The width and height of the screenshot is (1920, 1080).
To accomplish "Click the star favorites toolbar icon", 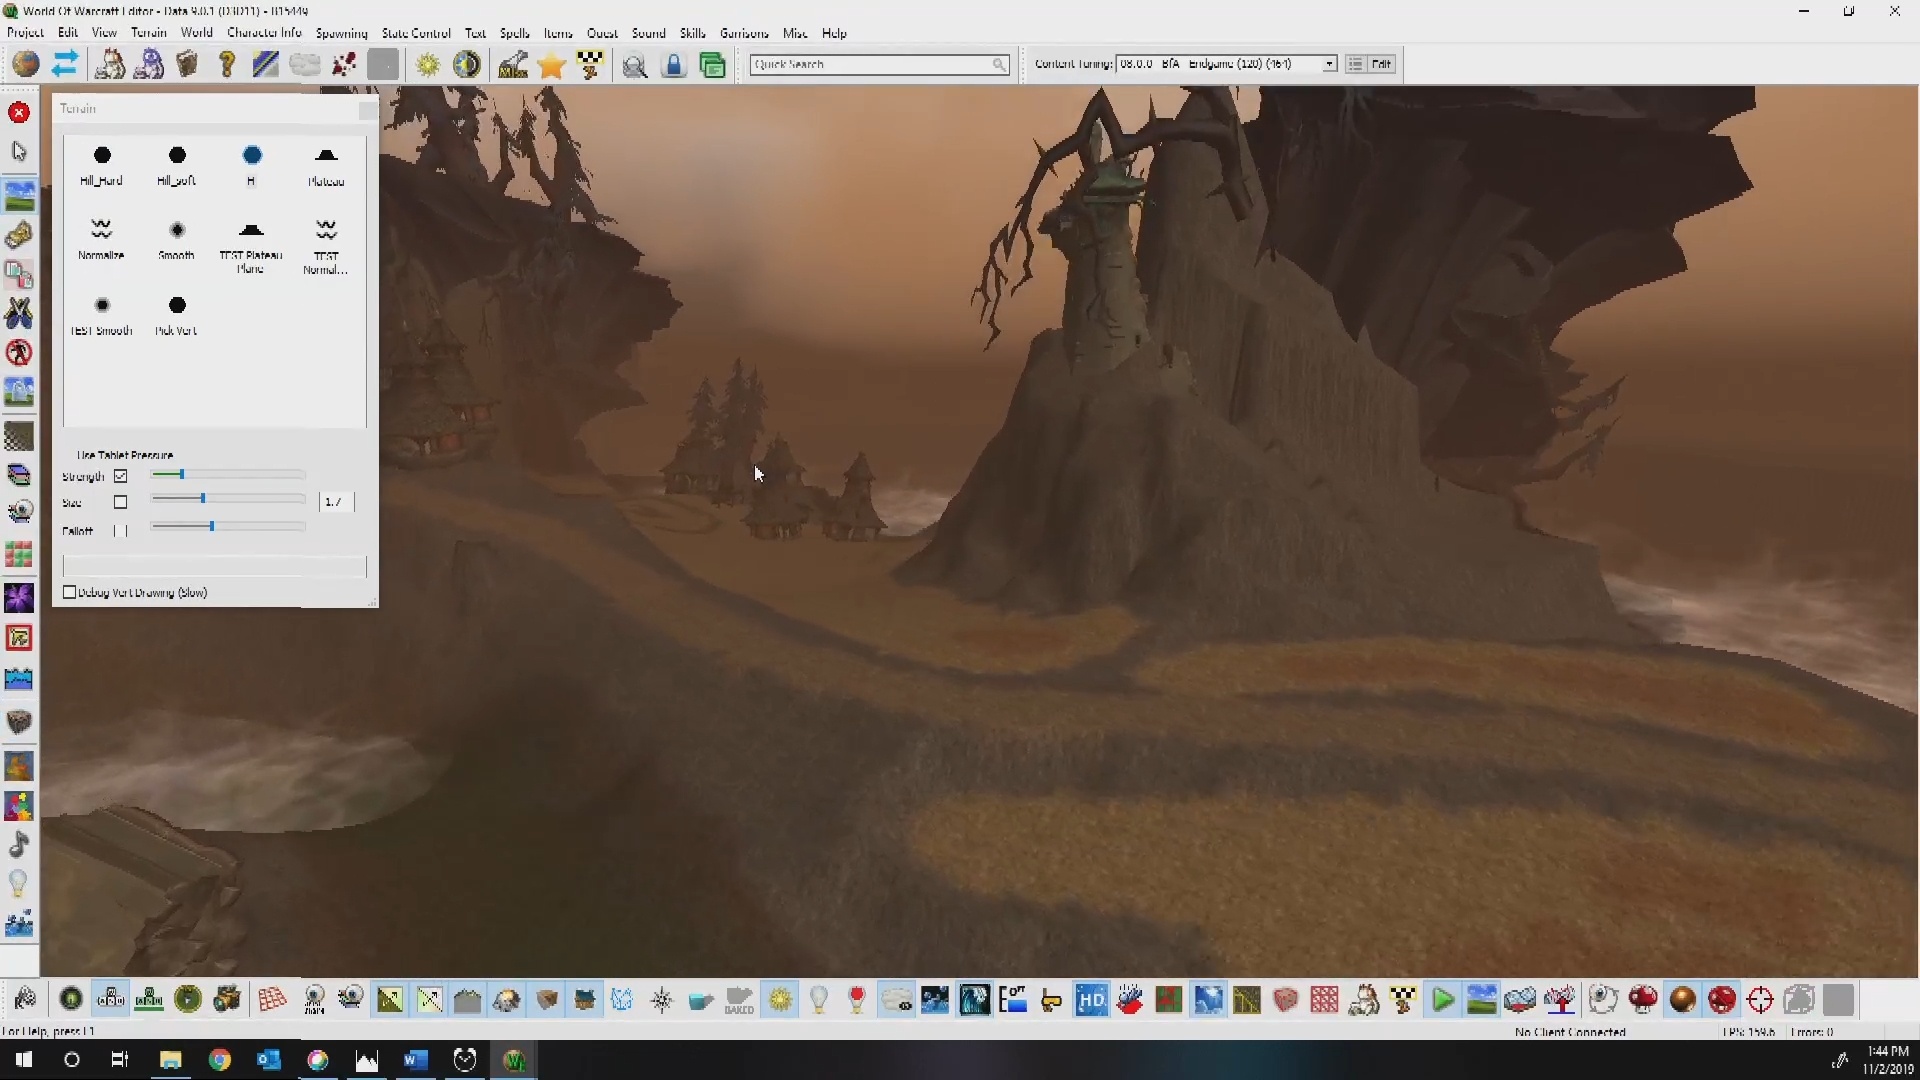I will 551,63.
